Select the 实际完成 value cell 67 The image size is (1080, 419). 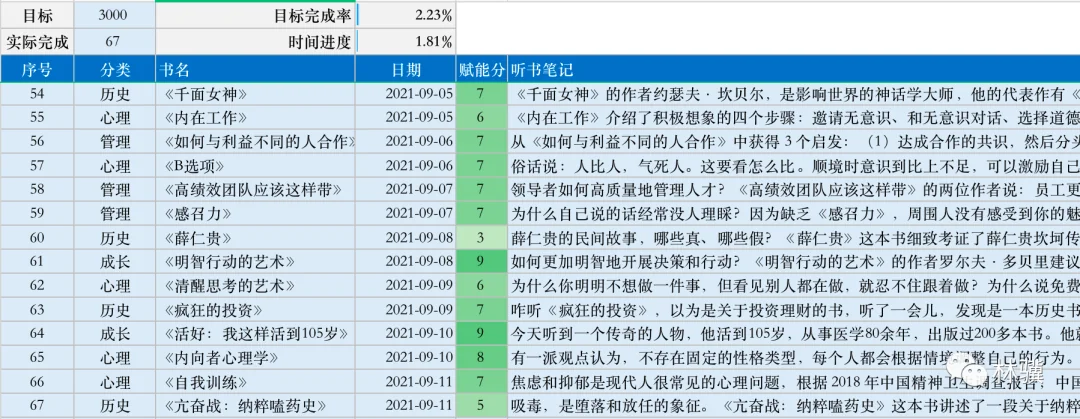(114, 42)
